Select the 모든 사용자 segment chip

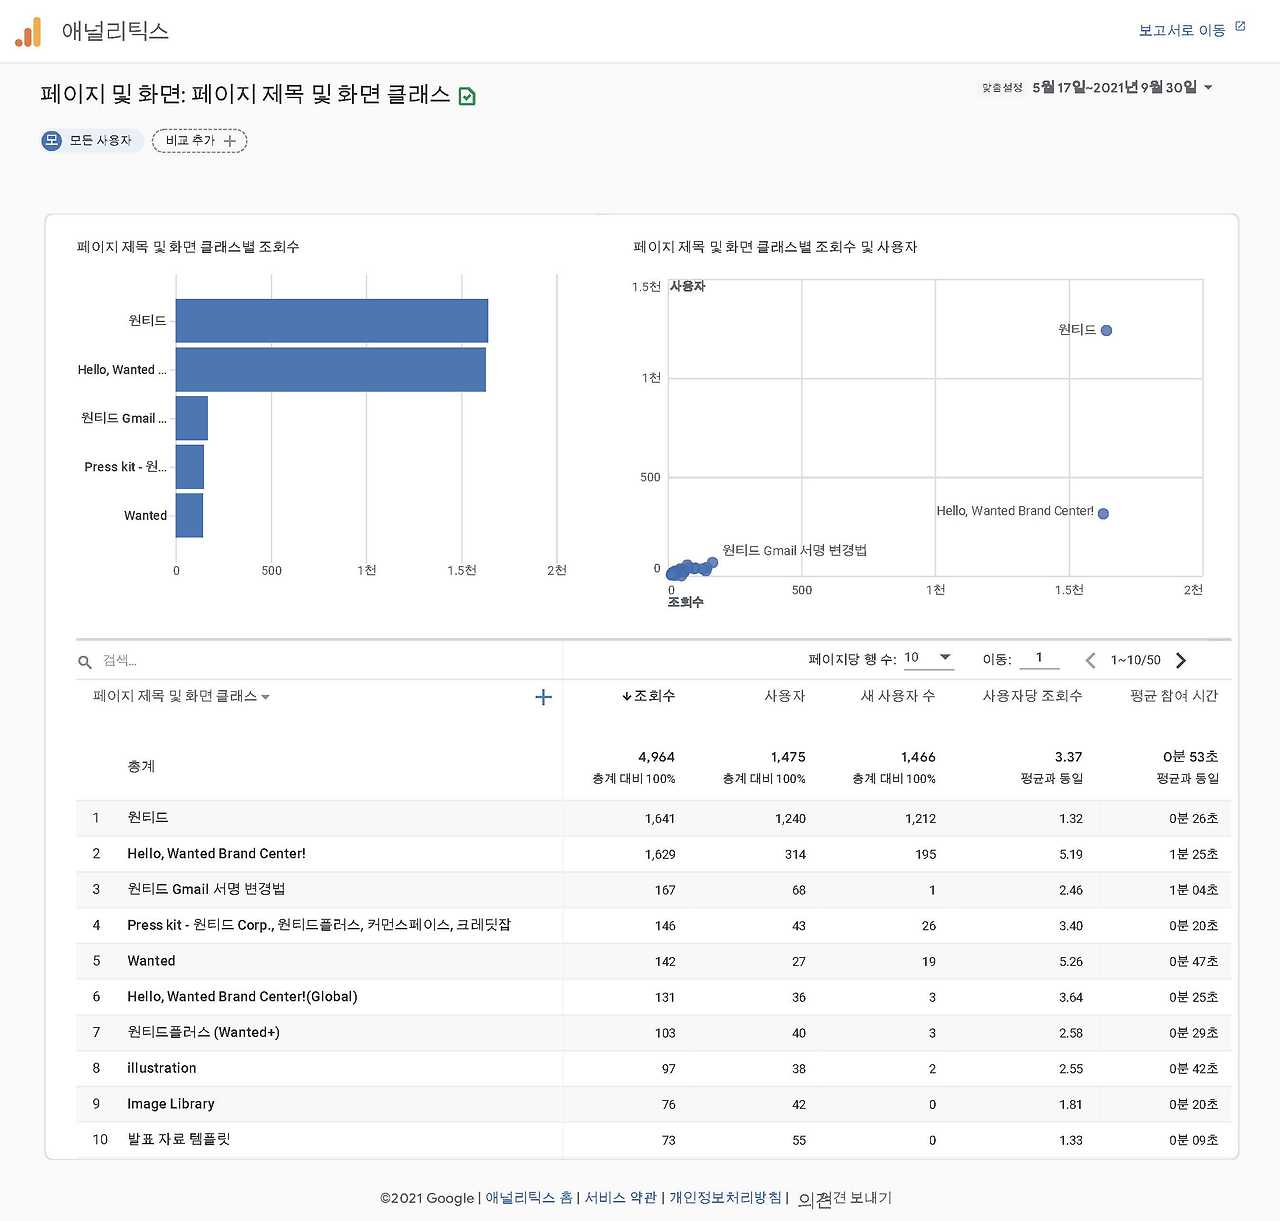pyautogui.click(x=92, y=141)
